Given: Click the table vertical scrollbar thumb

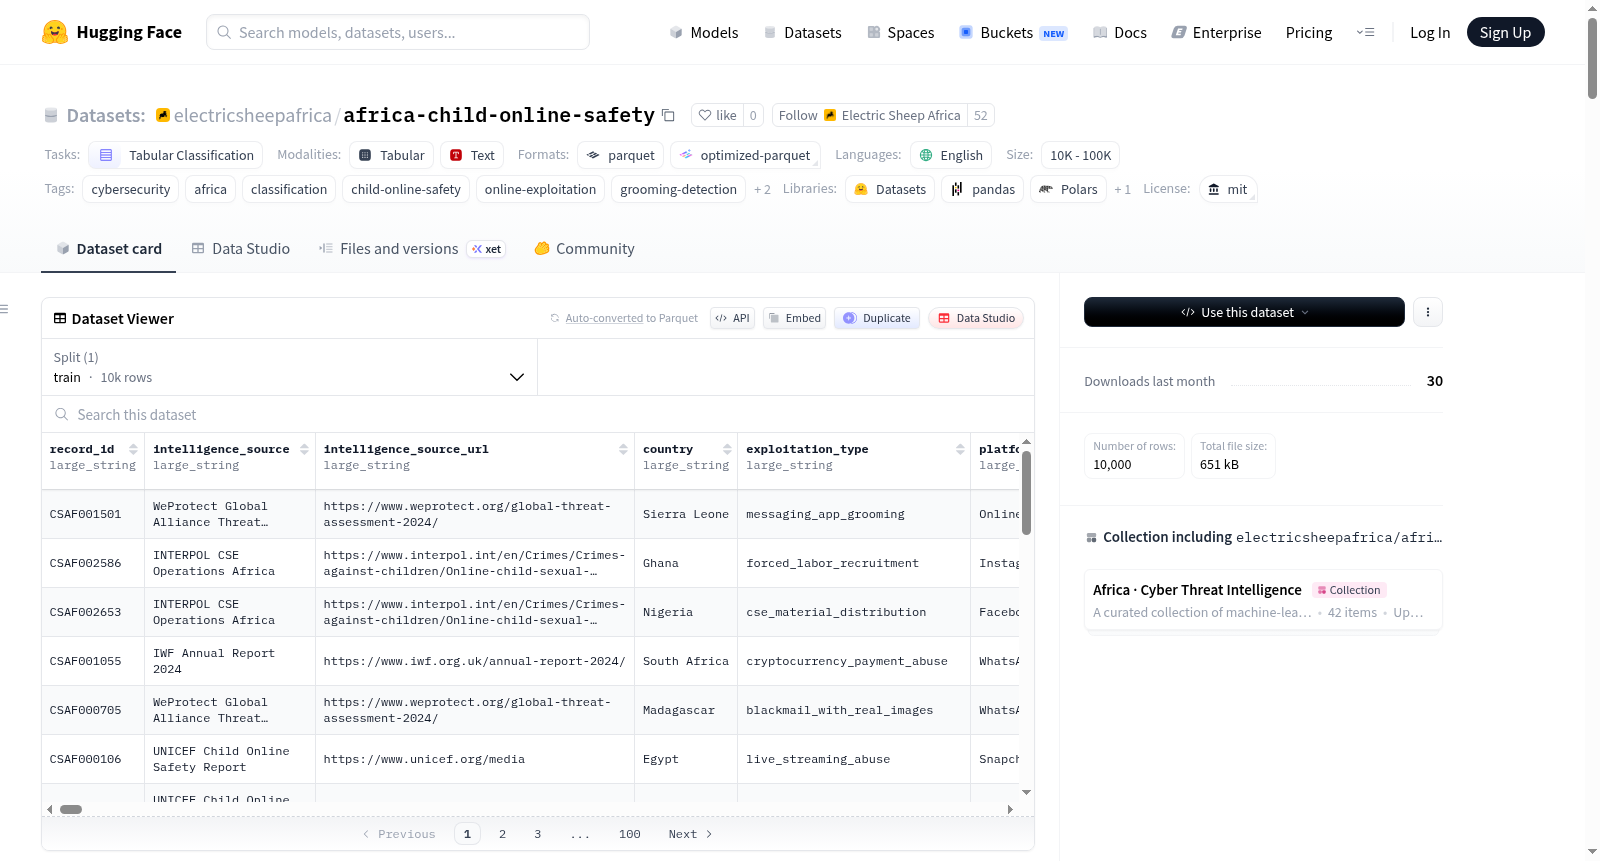Looking at the screenshot, I should click(1026, 492).
